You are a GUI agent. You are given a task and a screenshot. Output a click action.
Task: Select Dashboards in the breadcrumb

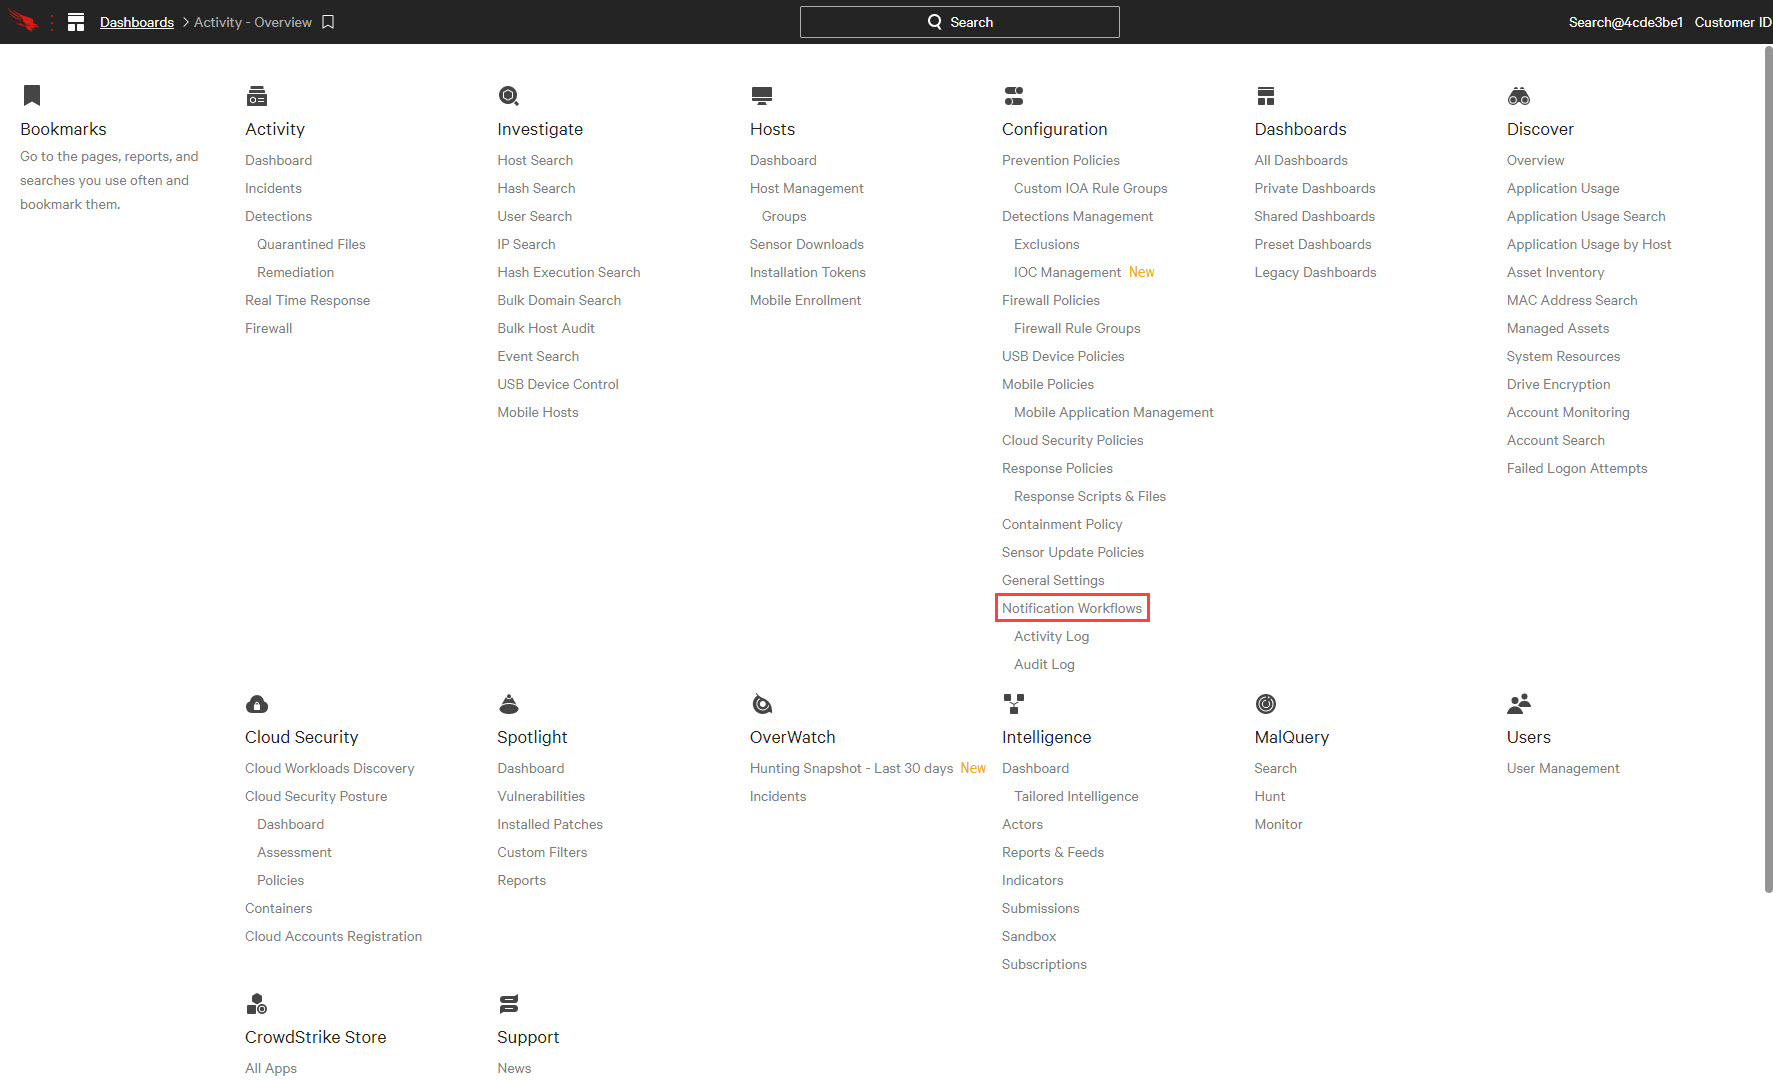pos(137,22)
